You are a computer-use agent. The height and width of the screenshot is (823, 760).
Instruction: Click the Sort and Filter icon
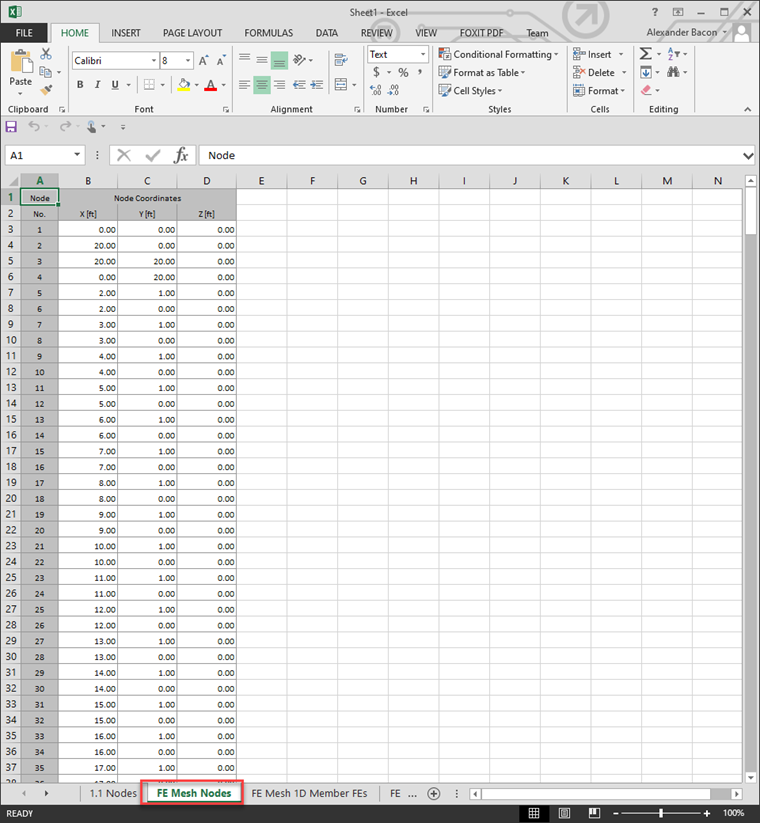click(673, 54)
